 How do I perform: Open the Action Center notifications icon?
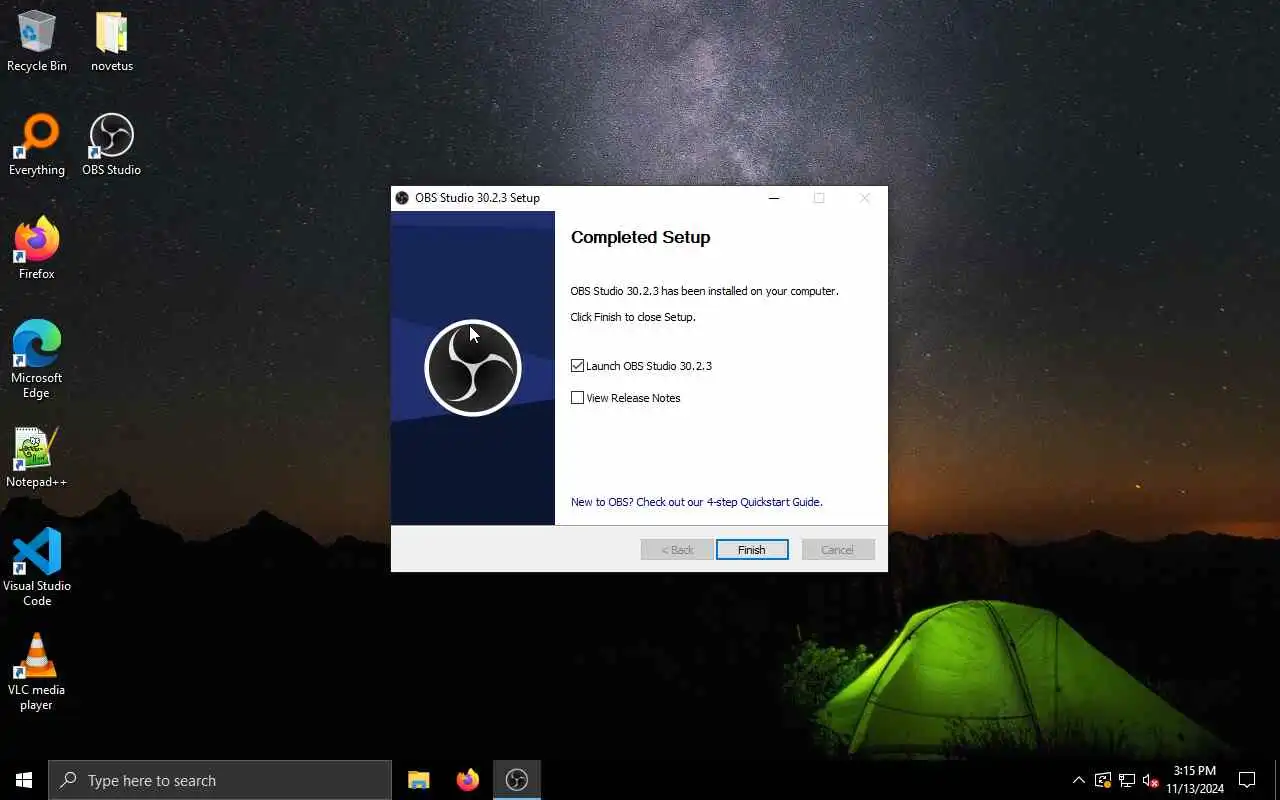pyautogui.click(x=1247, y=780)
